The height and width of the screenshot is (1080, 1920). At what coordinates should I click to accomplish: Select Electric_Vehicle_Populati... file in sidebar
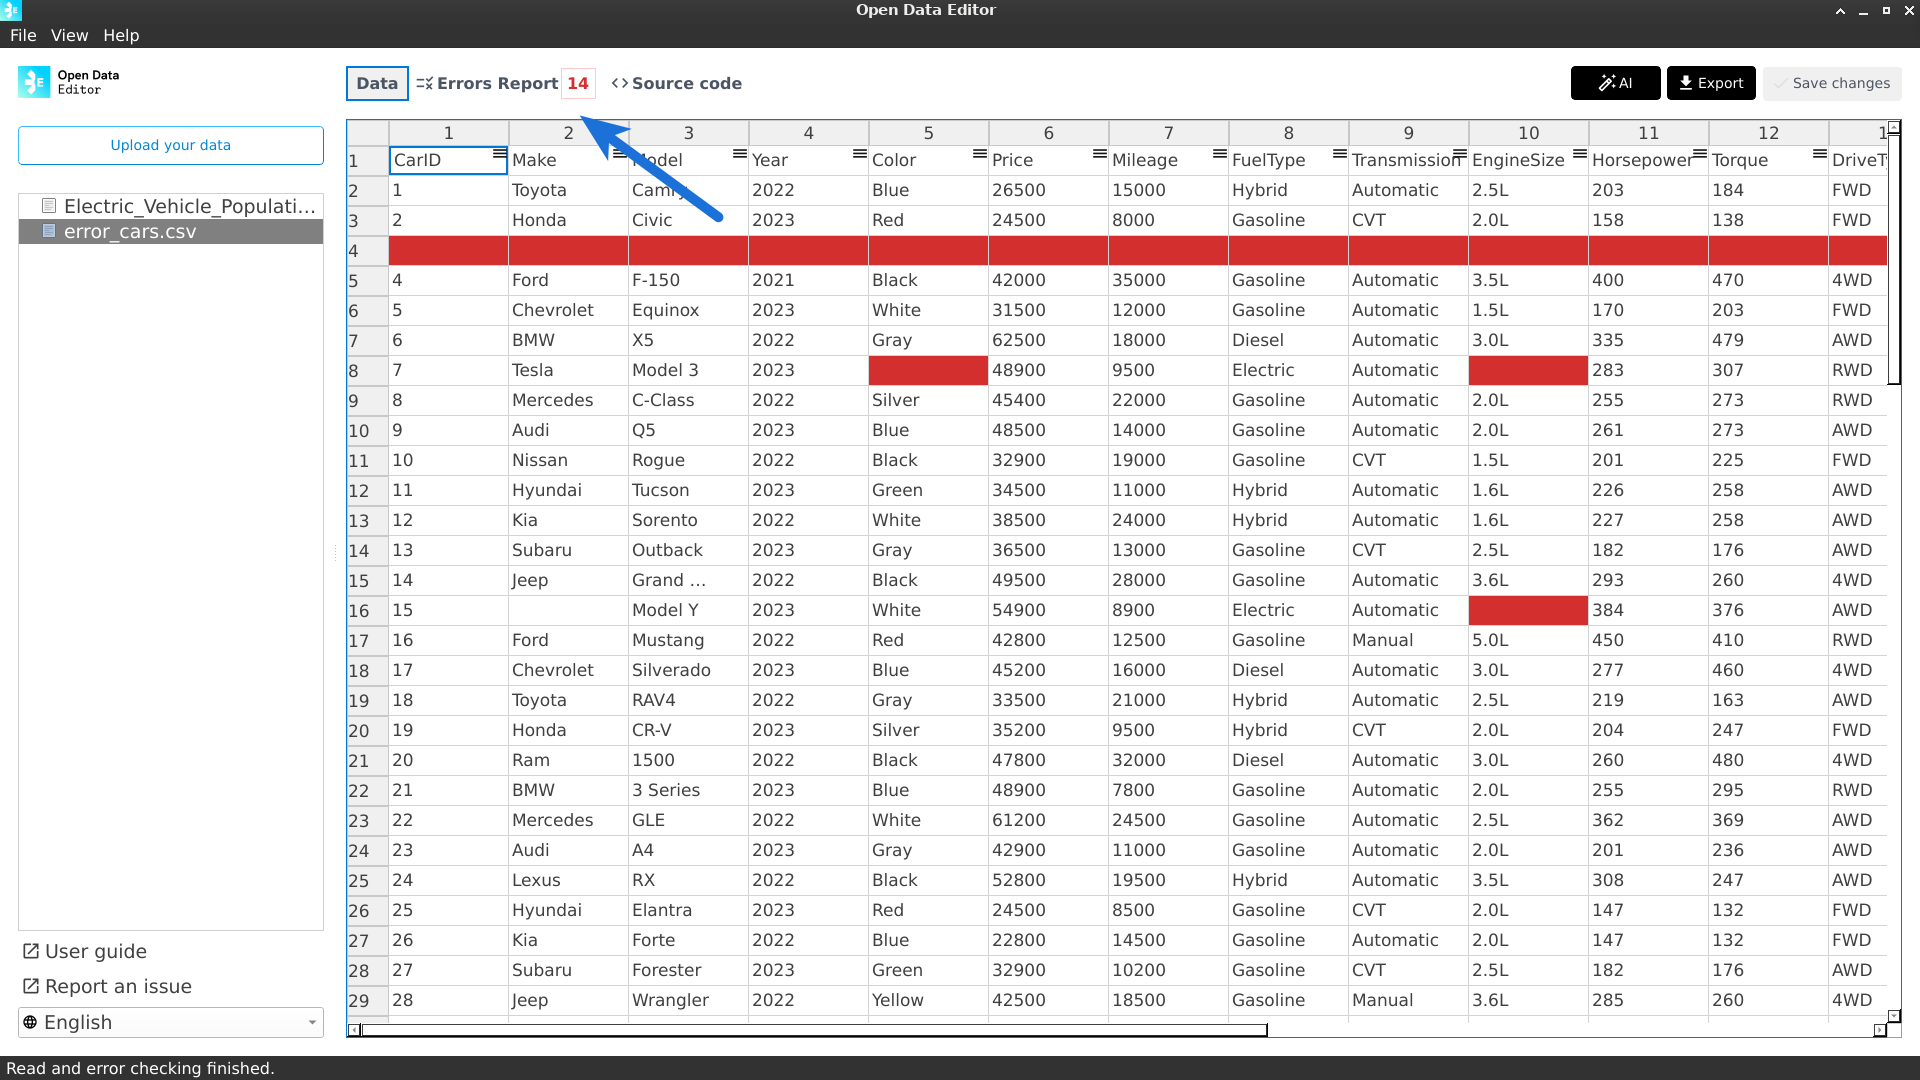[x=188, y=206]
